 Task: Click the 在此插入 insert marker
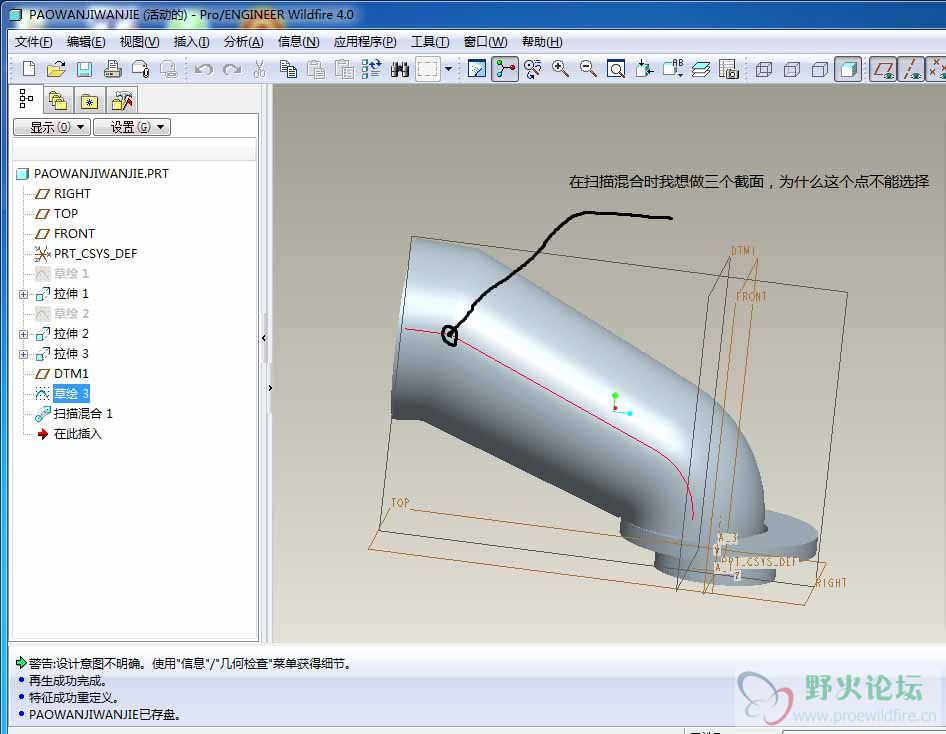pos(77,433)
